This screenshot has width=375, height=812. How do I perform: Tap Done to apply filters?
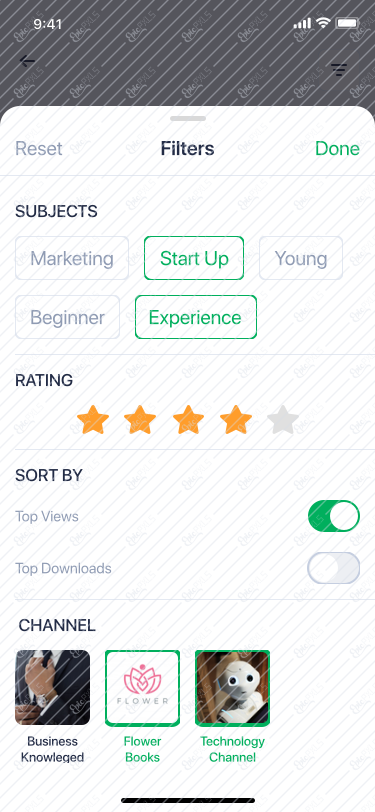point(337,149)
